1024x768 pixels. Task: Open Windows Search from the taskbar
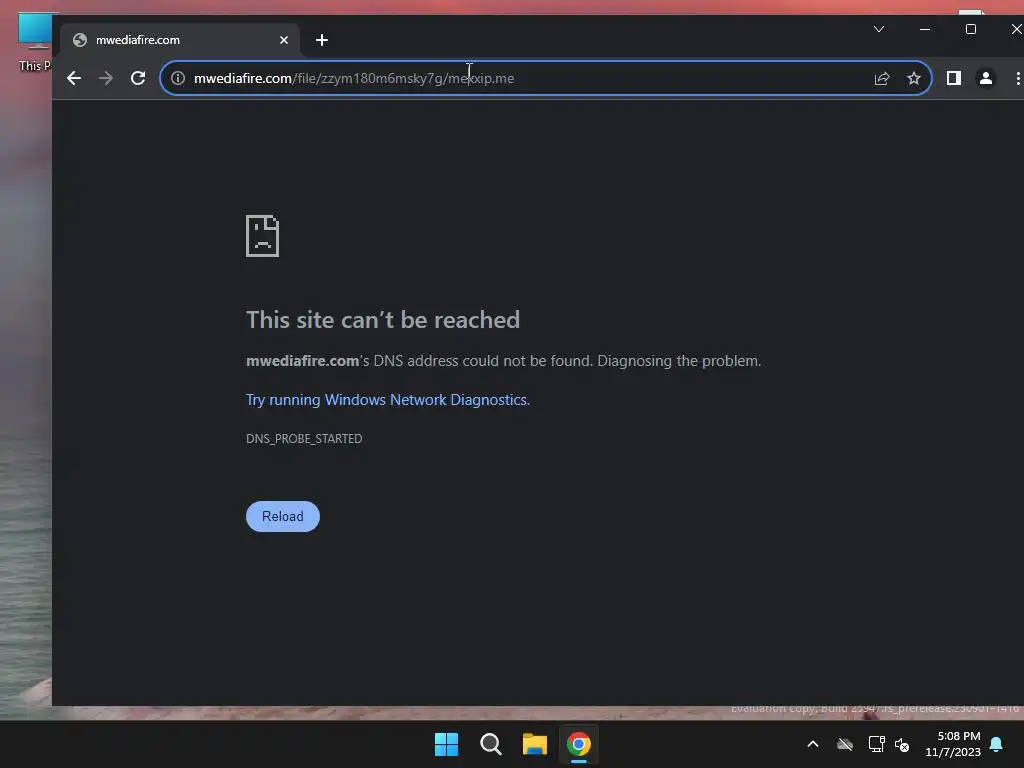pyautogui.click(x=490, y=744)
